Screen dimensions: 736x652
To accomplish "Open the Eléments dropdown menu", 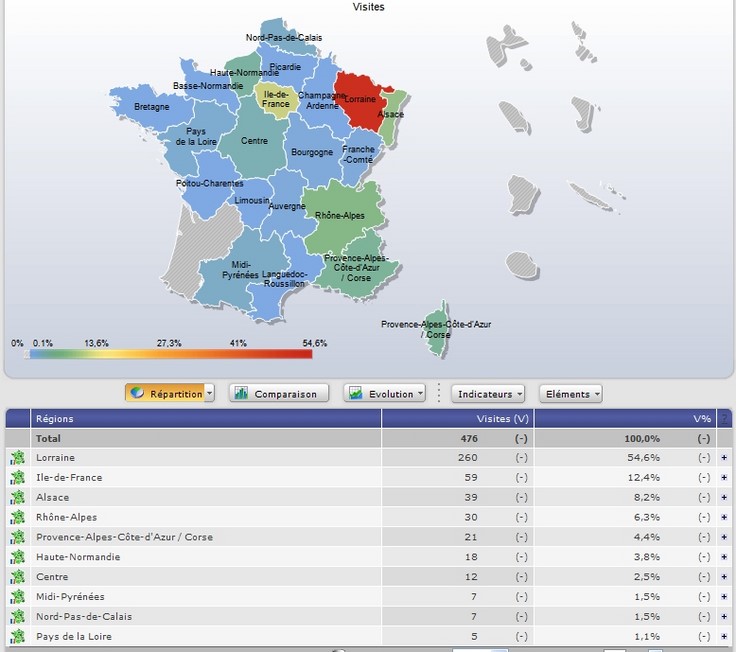I will point(571,394).
